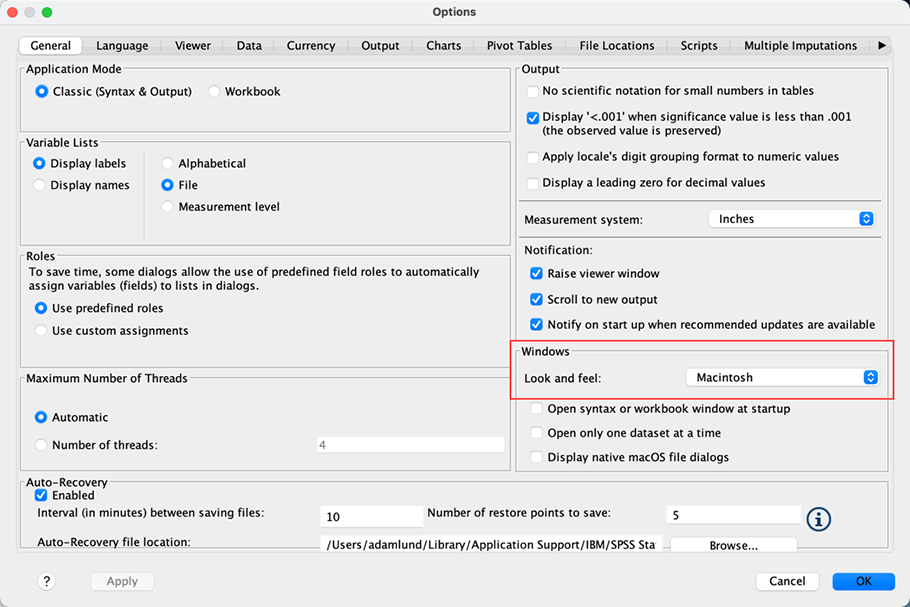The image size is (910, 607).
Task: Choose Use custom assignments for roles
Action: point(40,329)
